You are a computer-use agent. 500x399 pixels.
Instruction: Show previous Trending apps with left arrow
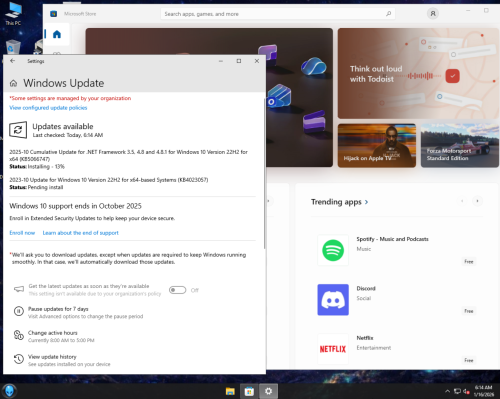[462, 201]
